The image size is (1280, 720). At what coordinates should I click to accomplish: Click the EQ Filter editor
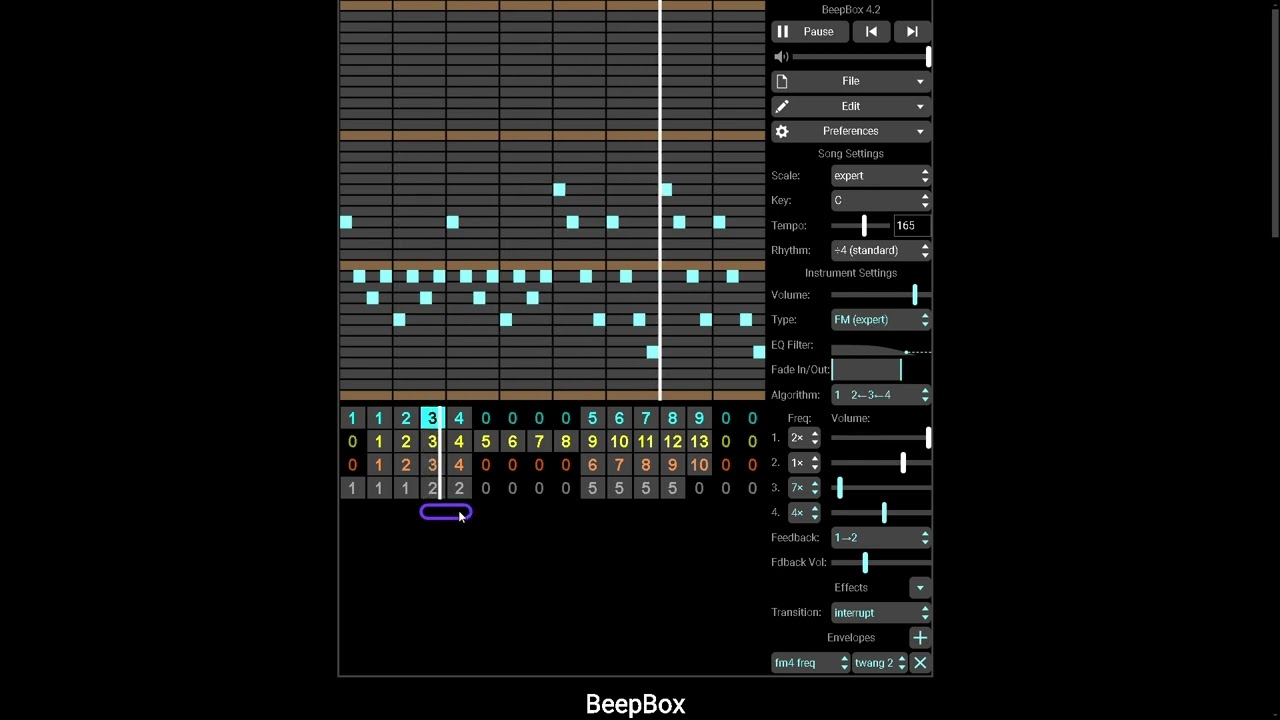coord(881,345)
